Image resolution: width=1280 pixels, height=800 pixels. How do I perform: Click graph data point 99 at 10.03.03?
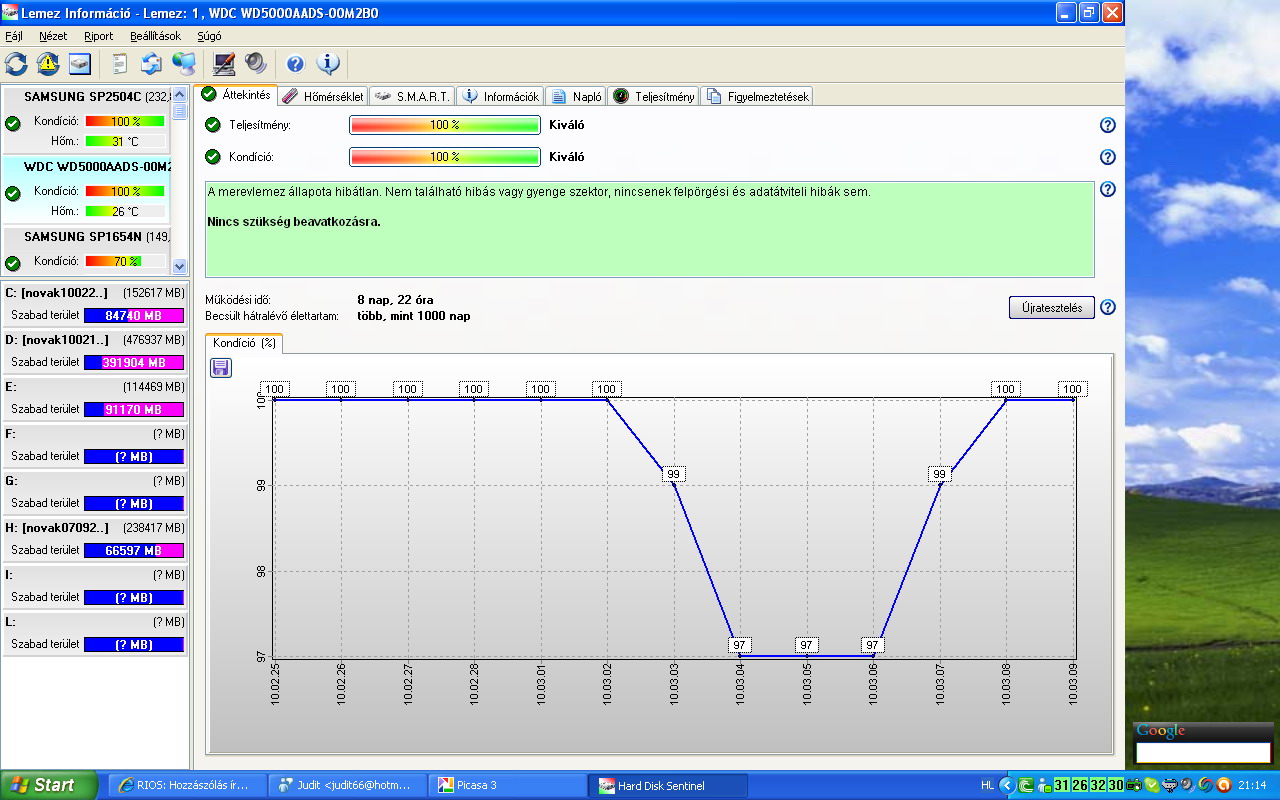(673, 474)
